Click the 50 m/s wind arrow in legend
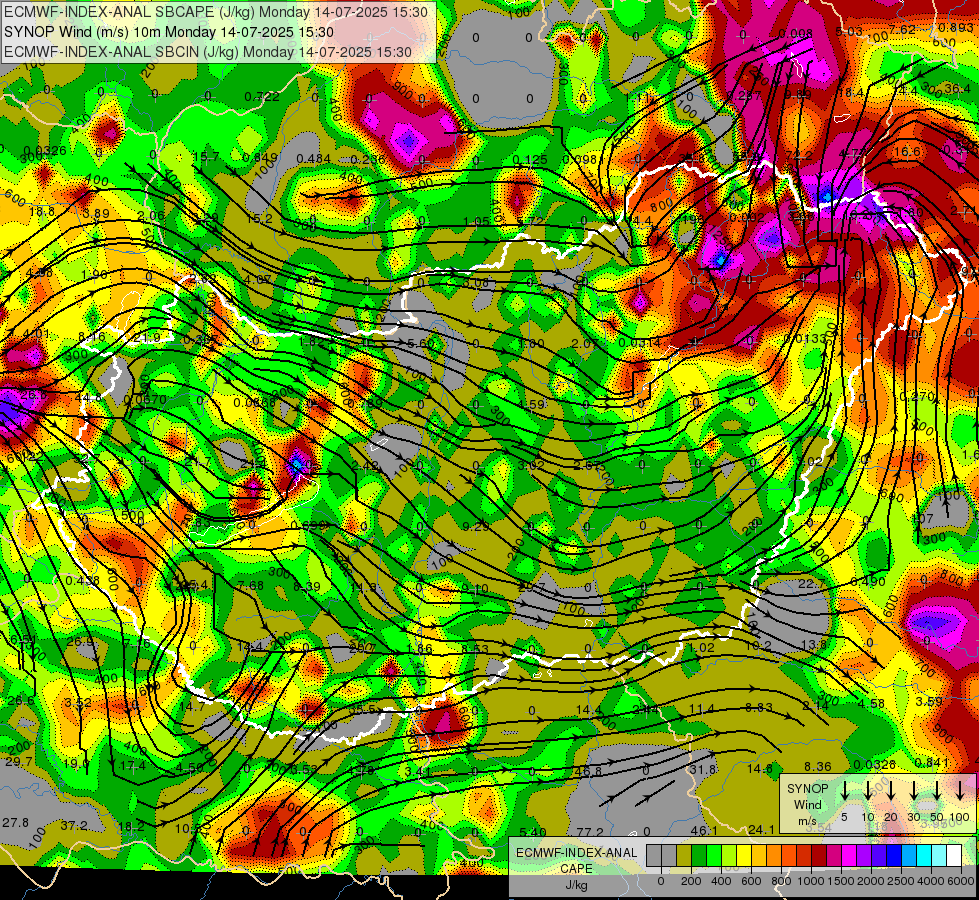 point(937,790)
